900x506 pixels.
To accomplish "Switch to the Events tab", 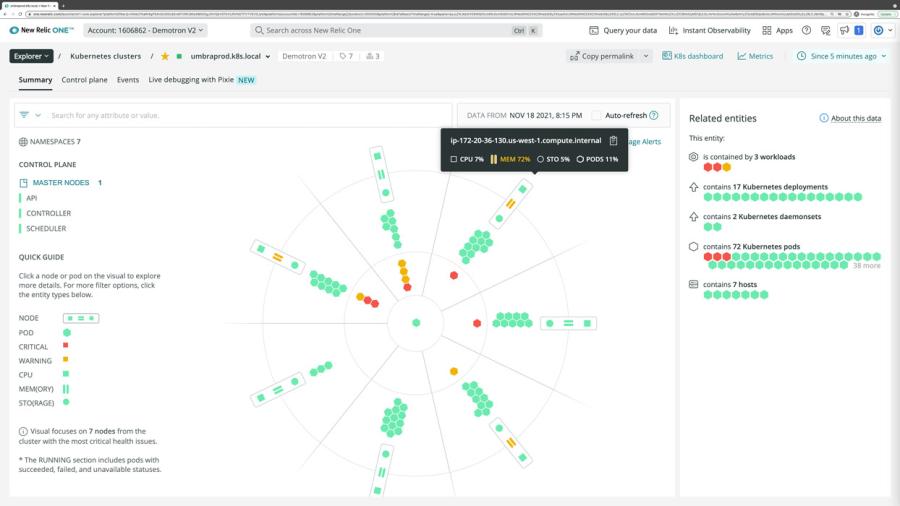I will click(127, 80).
